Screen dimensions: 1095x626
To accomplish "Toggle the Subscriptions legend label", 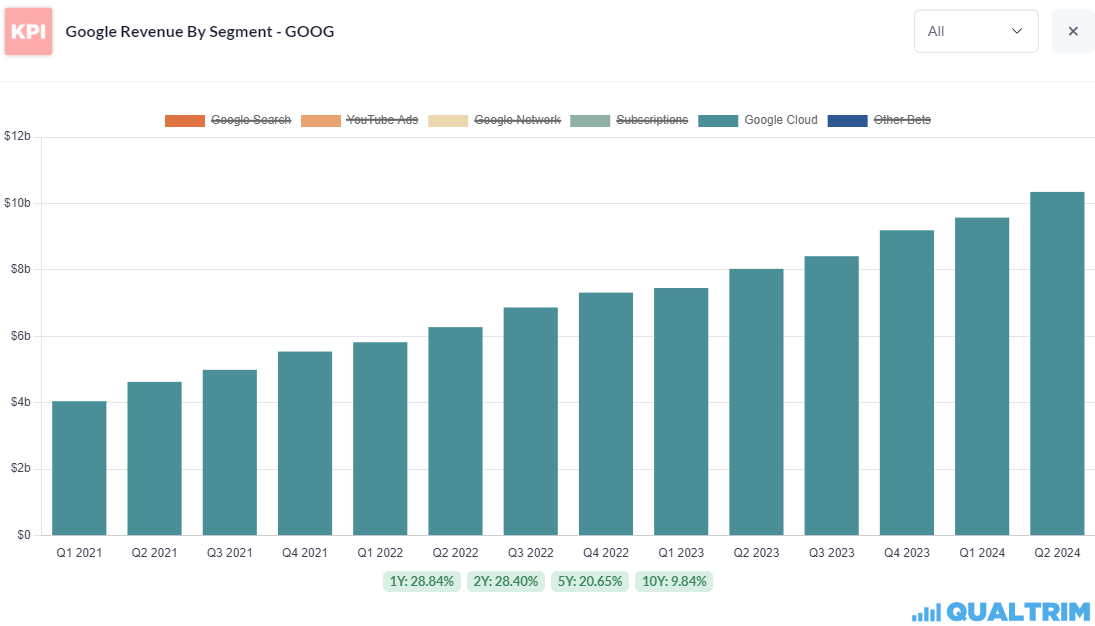I will point(652,120).
